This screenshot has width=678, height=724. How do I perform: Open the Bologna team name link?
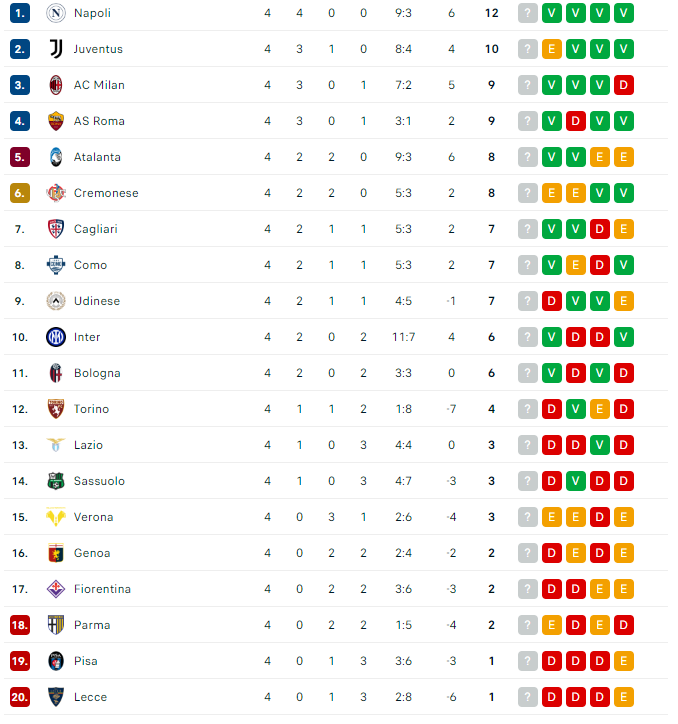97,373
